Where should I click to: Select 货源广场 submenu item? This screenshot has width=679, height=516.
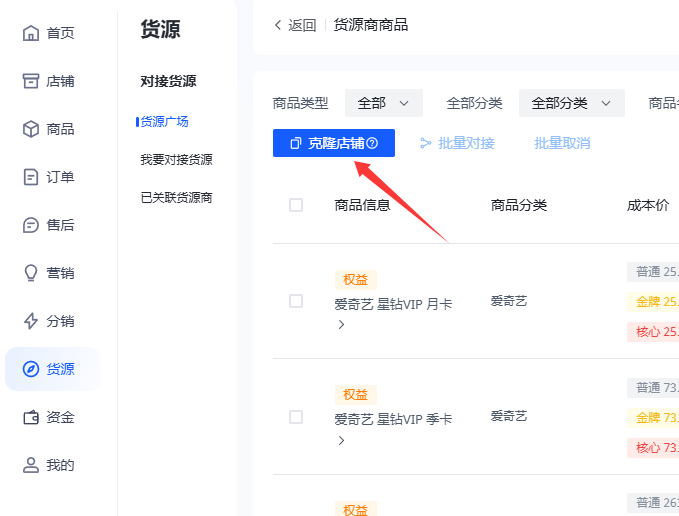[x=164, y=122]
